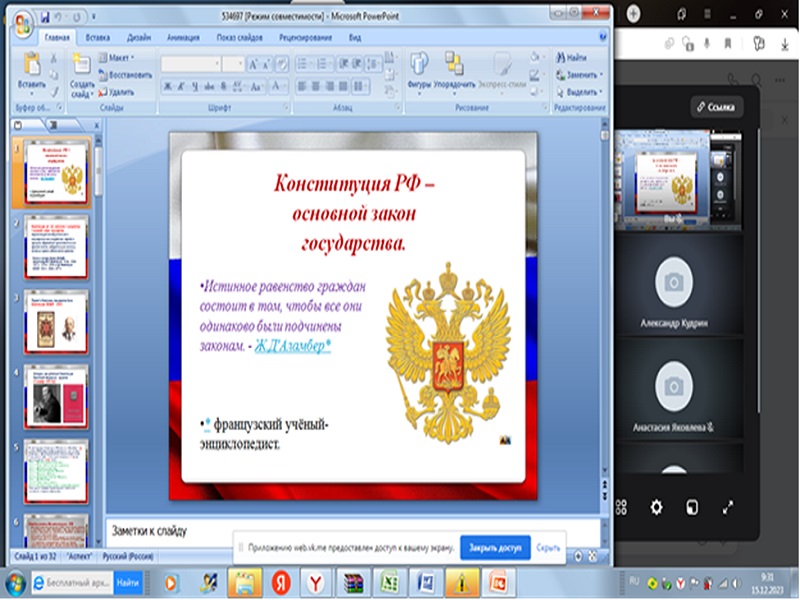Switch VK call participant grid layout
The image size is (800, 600).
click(621, 507)
